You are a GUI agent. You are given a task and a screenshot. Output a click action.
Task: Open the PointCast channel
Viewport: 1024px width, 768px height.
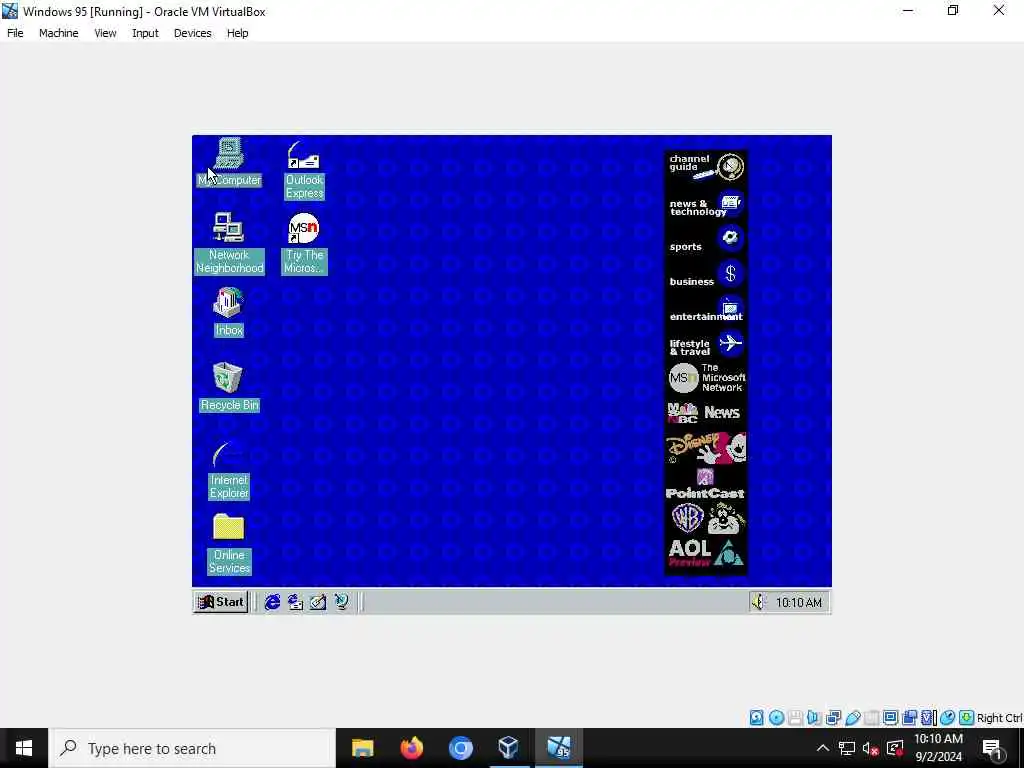[x=706, y=485]
